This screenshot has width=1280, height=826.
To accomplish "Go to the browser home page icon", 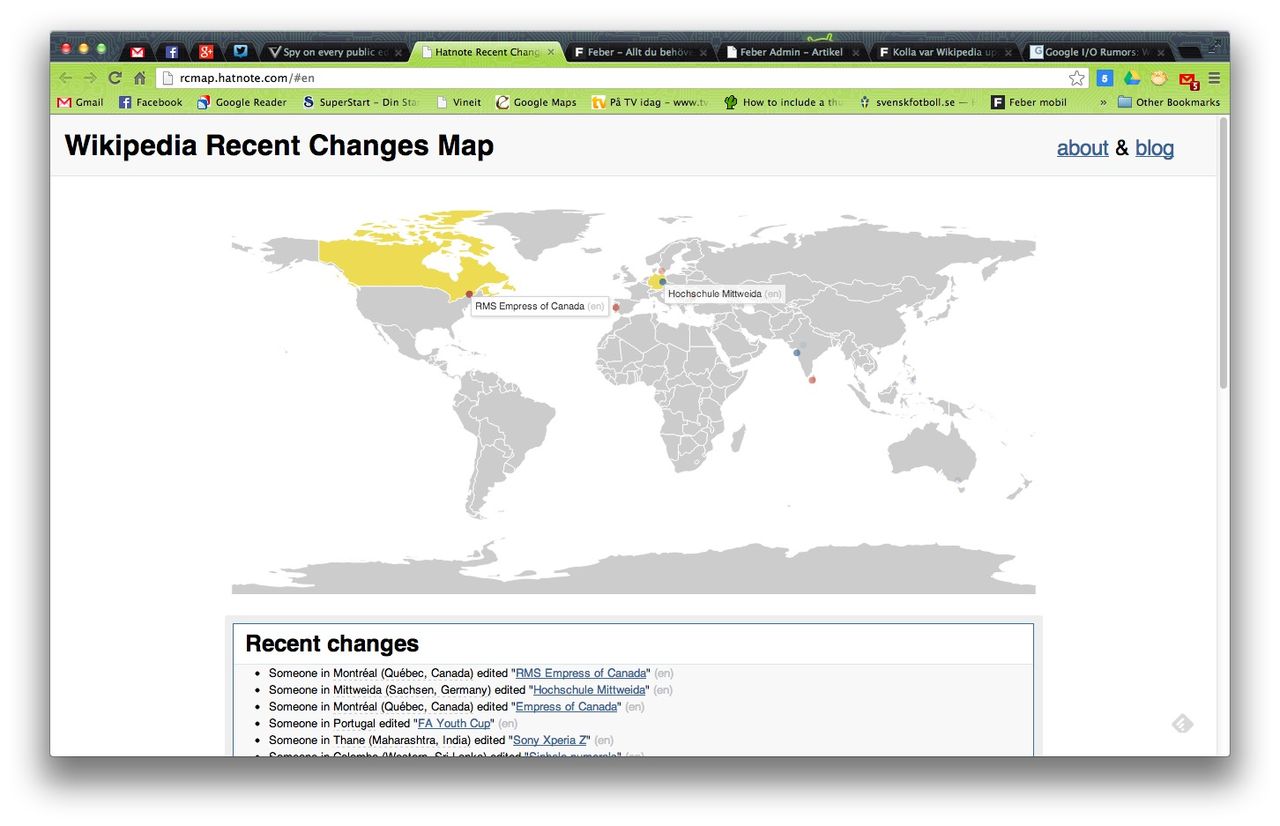I will (x=140, y=78).
